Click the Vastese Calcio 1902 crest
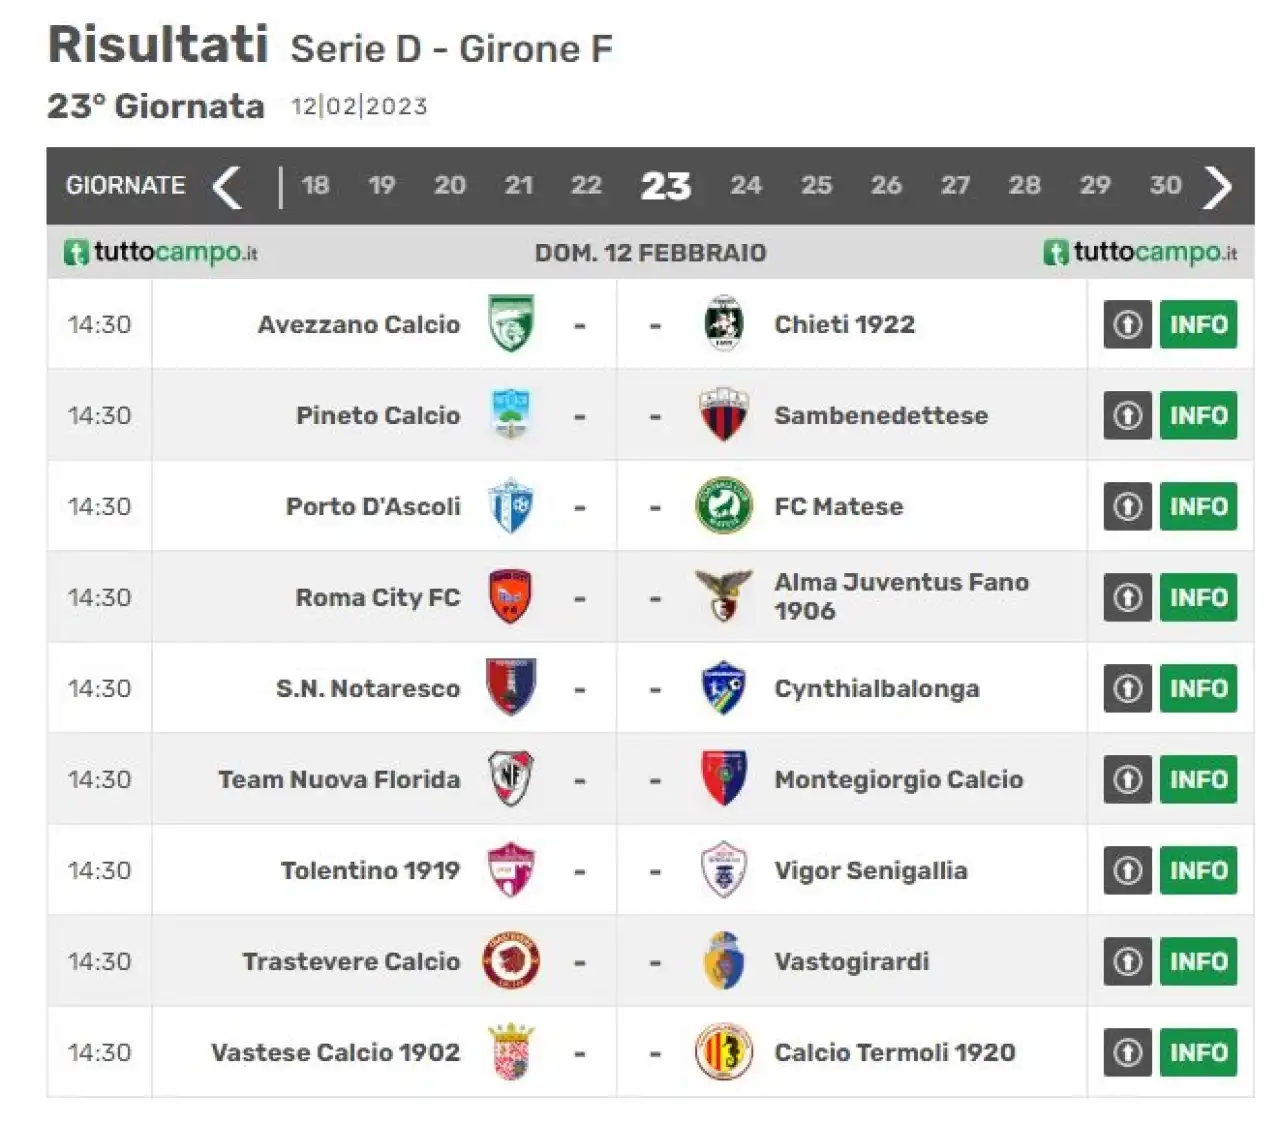Image resolution: width=1280 pixels, height=1125 pixels. pos(511,1051)
